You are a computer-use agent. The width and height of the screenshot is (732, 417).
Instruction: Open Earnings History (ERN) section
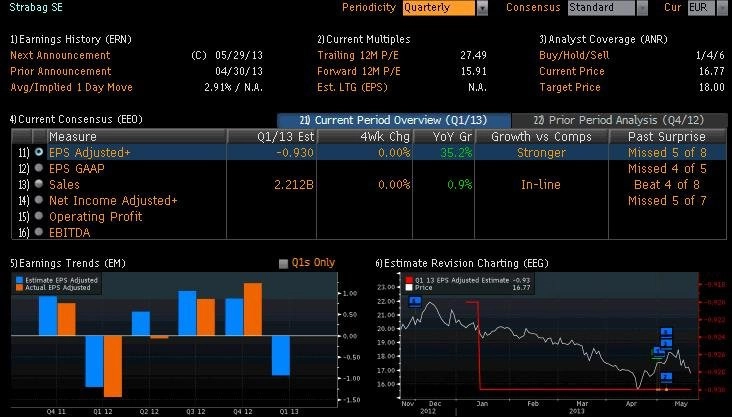pos(71,39)
